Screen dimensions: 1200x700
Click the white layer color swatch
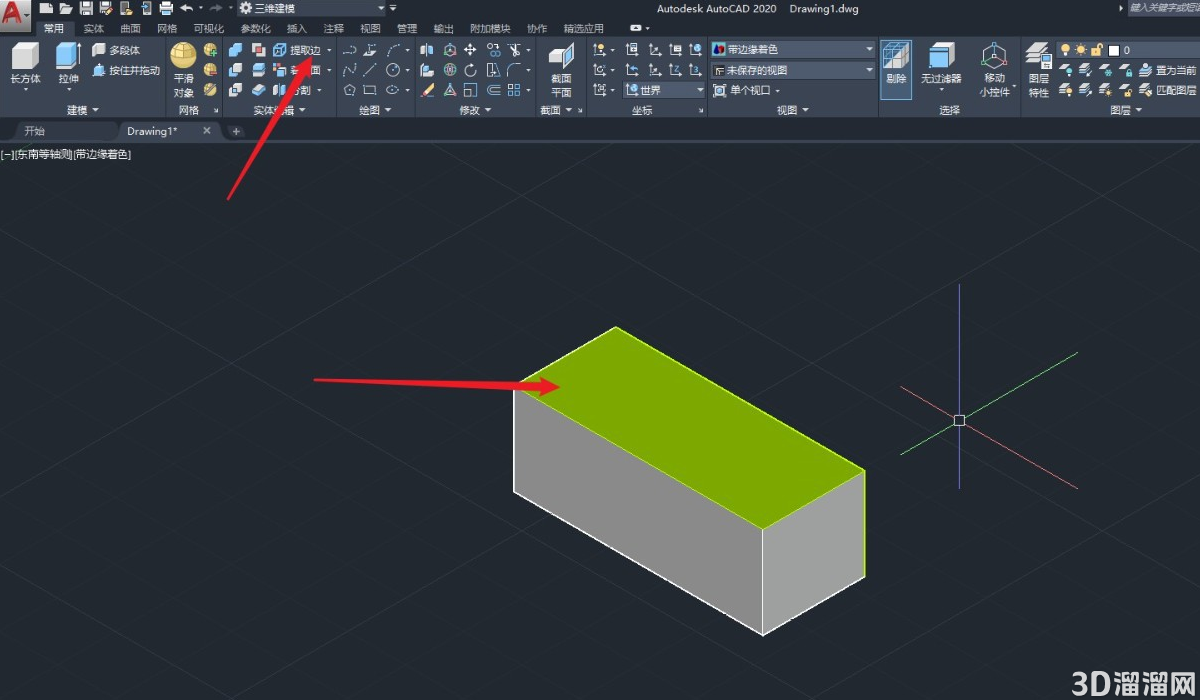1114,50
